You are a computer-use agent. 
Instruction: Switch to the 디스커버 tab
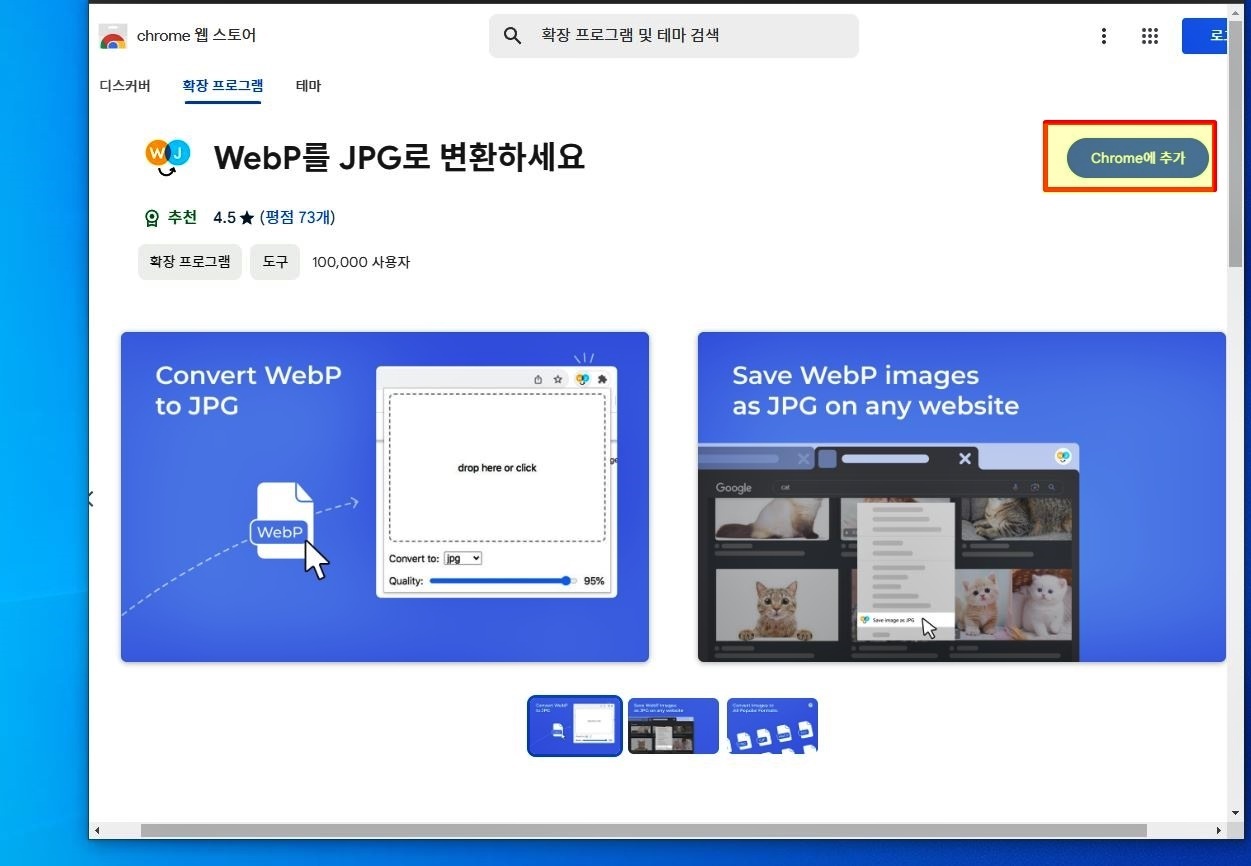click(x=125, y=86)
